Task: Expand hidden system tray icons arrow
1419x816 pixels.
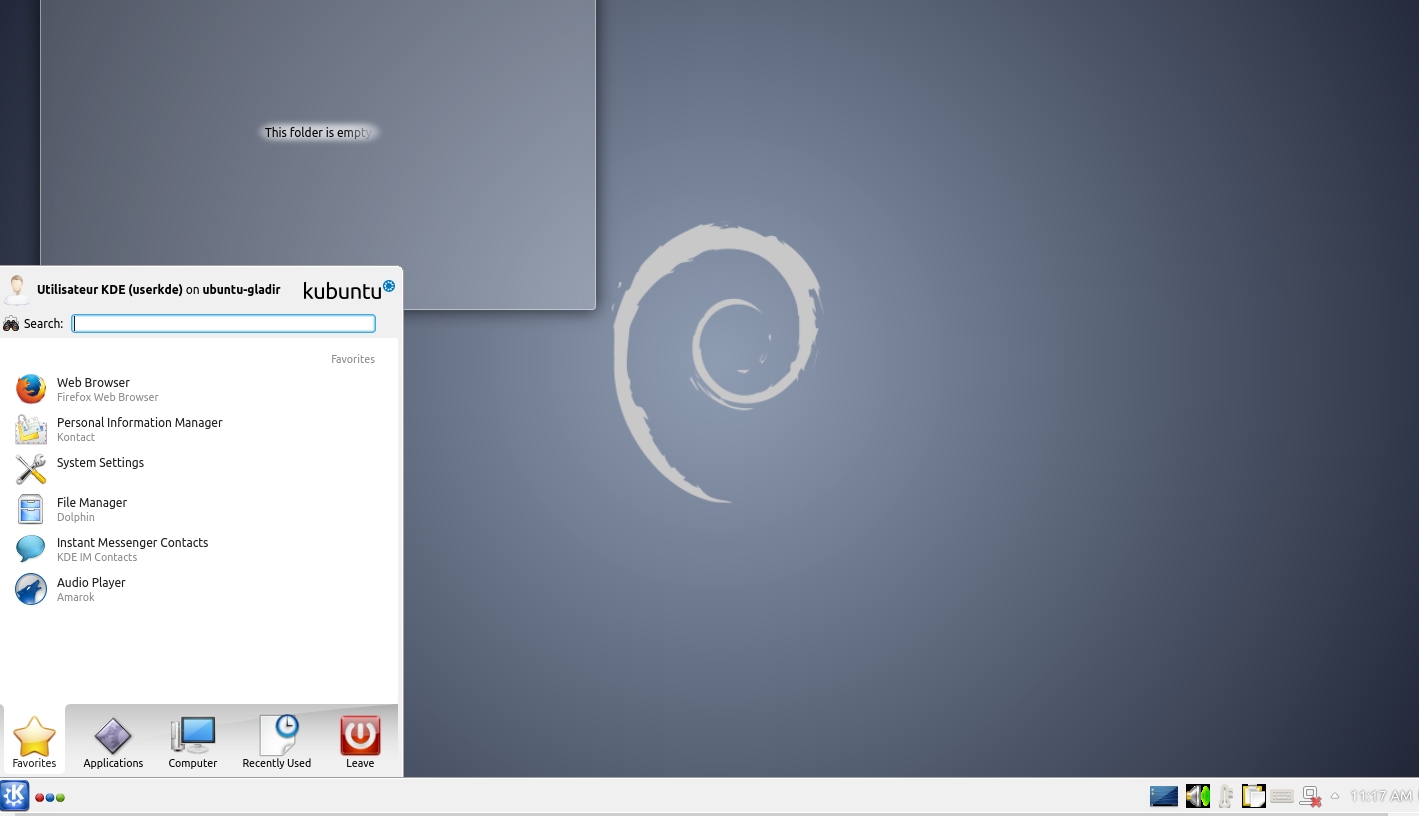Action: (x=1334, y=796)
